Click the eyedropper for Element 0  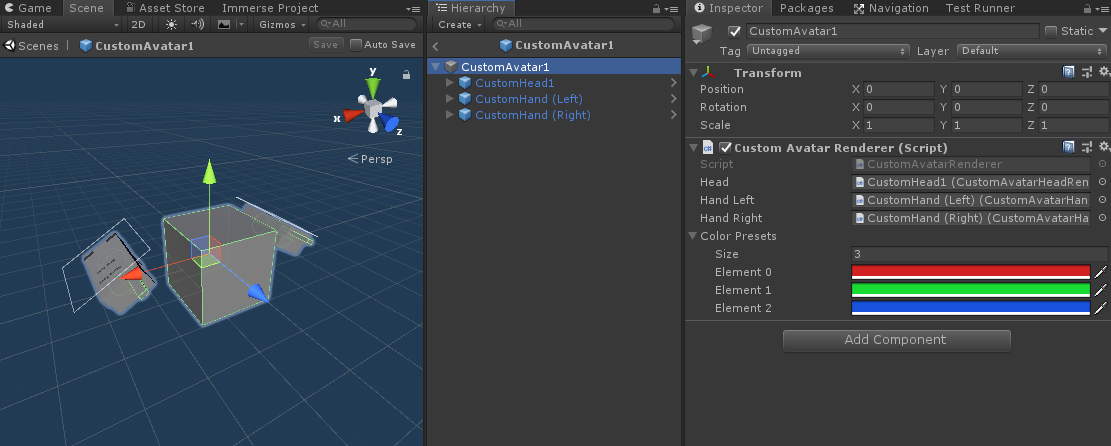pos(1100,272)
